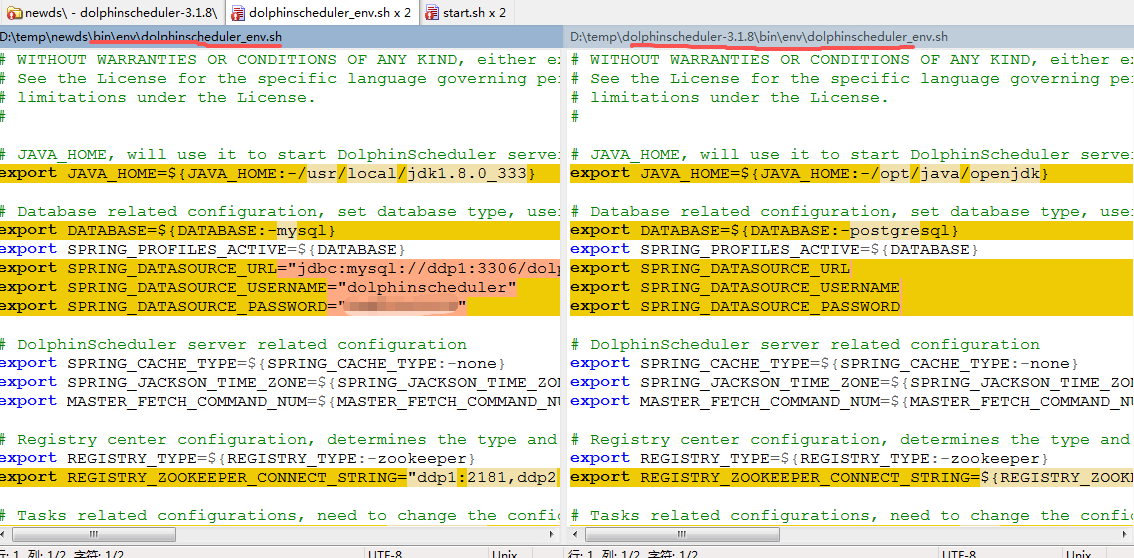
Task: Click right pane SPRING_JACKSON_TIME_ZONE line
Action: pyautogui.click(x=852, y=382)
